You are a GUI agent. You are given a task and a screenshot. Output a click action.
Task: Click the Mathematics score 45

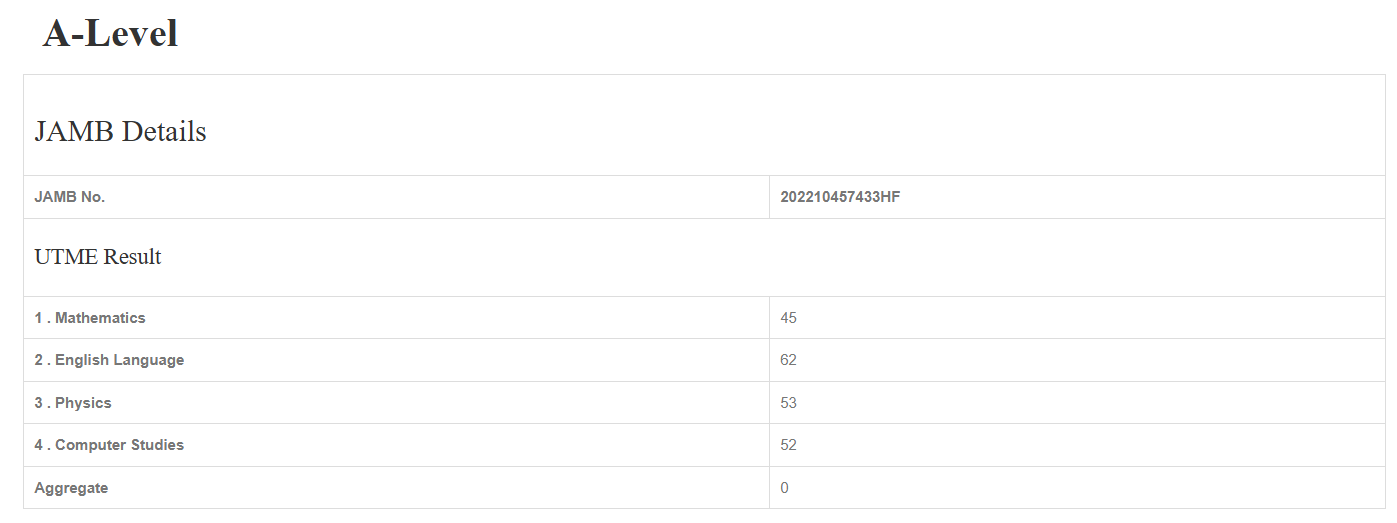click(x=788, y=318)
